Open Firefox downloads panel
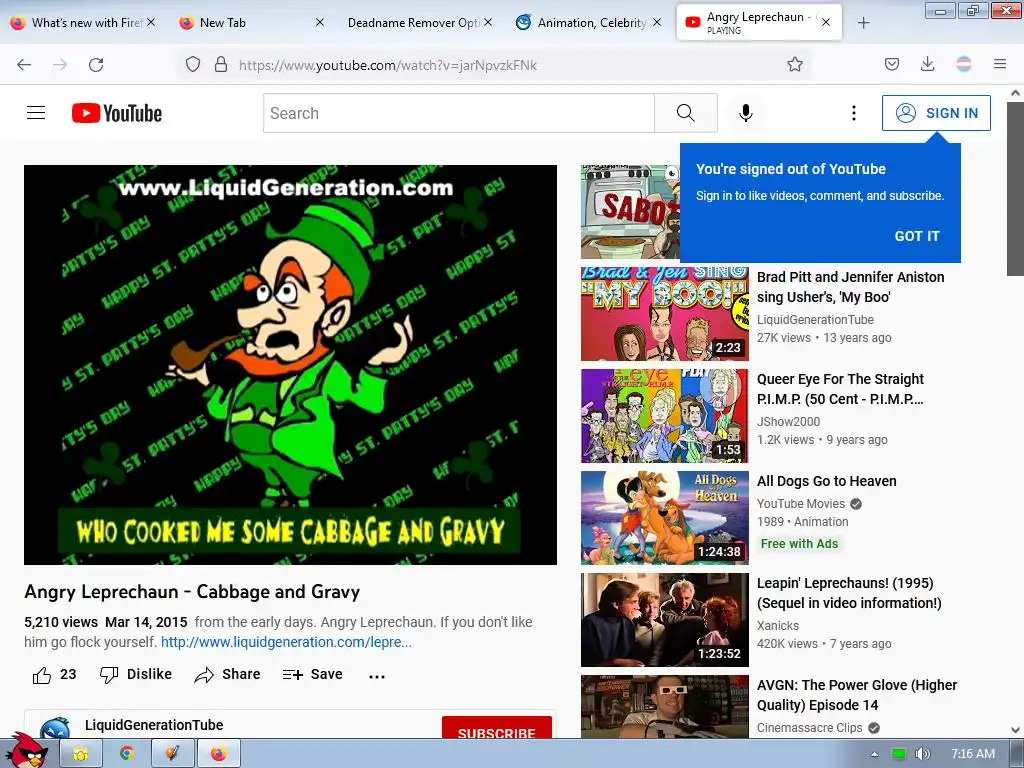Image resolution: width=1024 pixels, height=768 pixels. click(927, 64)
